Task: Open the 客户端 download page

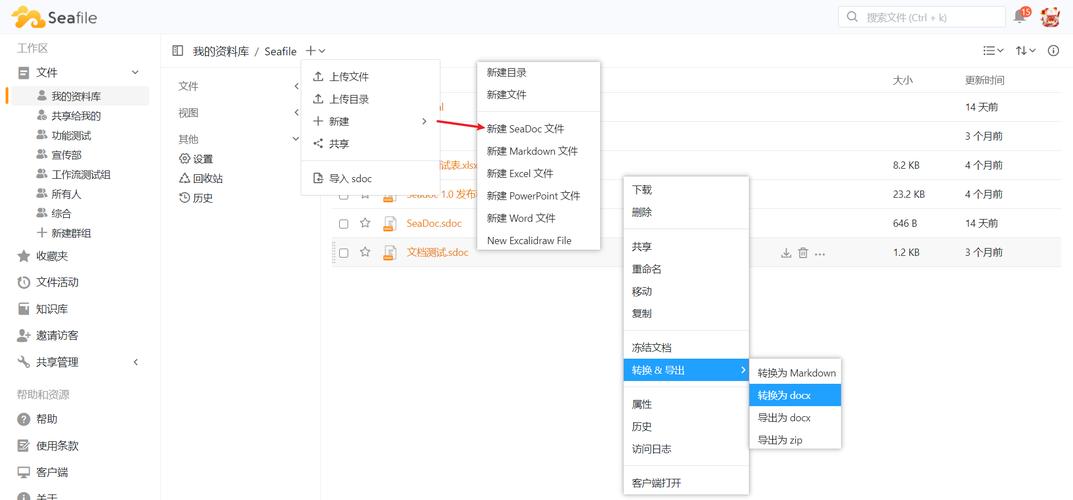Action: [52, 472]
